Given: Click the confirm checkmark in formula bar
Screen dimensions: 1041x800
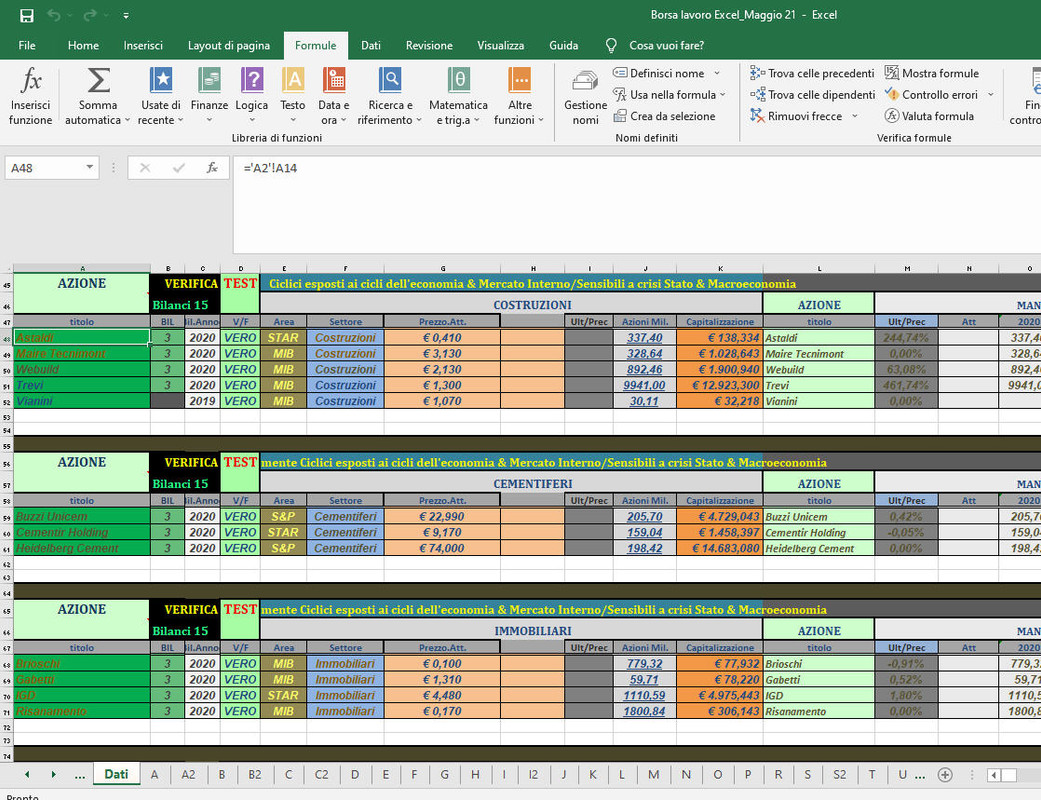Looking at the screenshot, I should [x=179, y=168].
